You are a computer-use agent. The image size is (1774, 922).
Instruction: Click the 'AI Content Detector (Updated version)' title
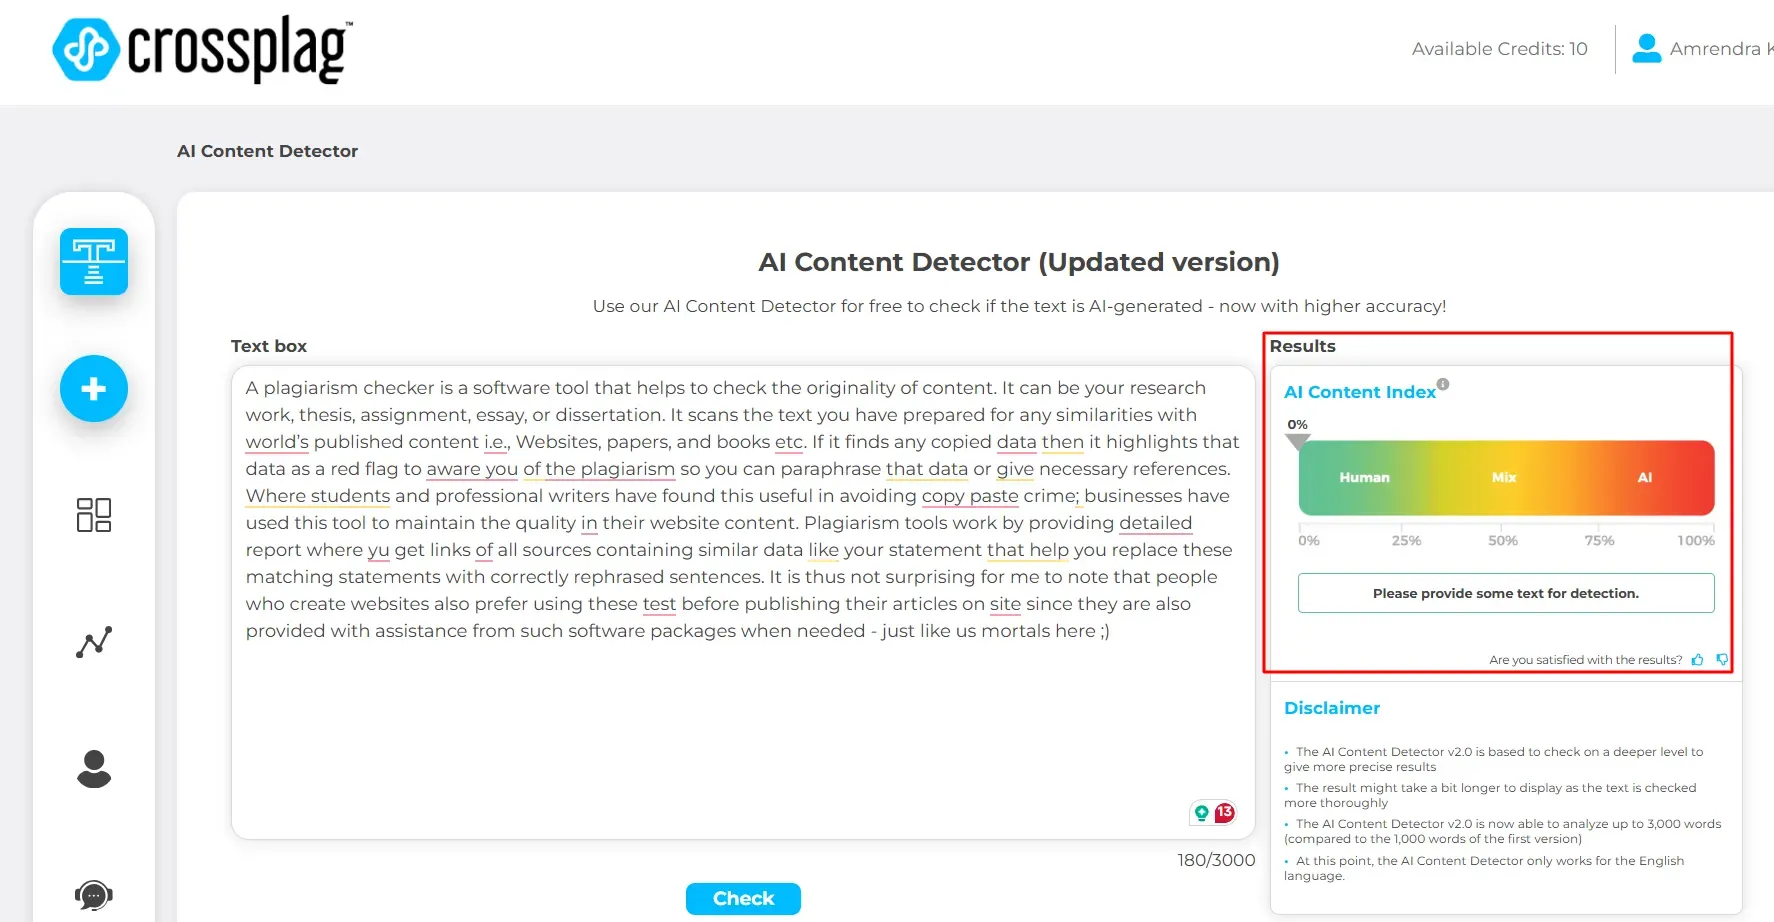click(1019, 262)
